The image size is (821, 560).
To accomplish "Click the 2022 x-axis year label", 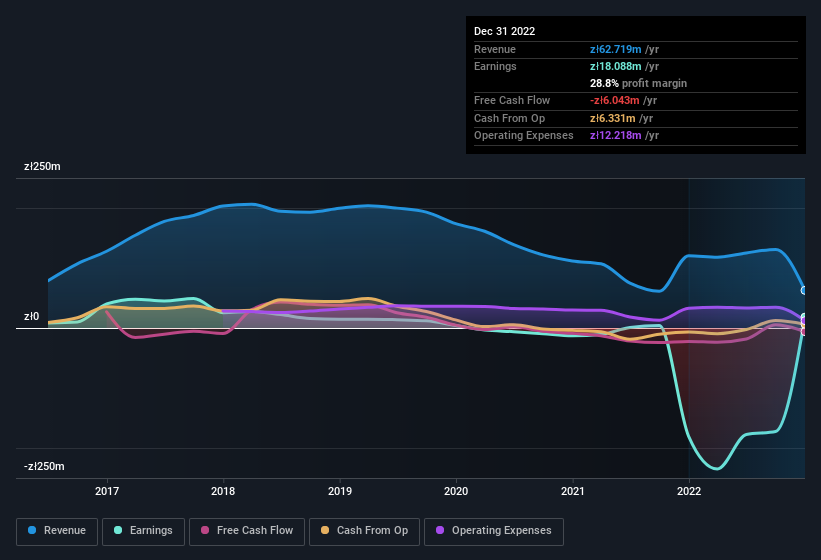I will click(x=689, y=491).
